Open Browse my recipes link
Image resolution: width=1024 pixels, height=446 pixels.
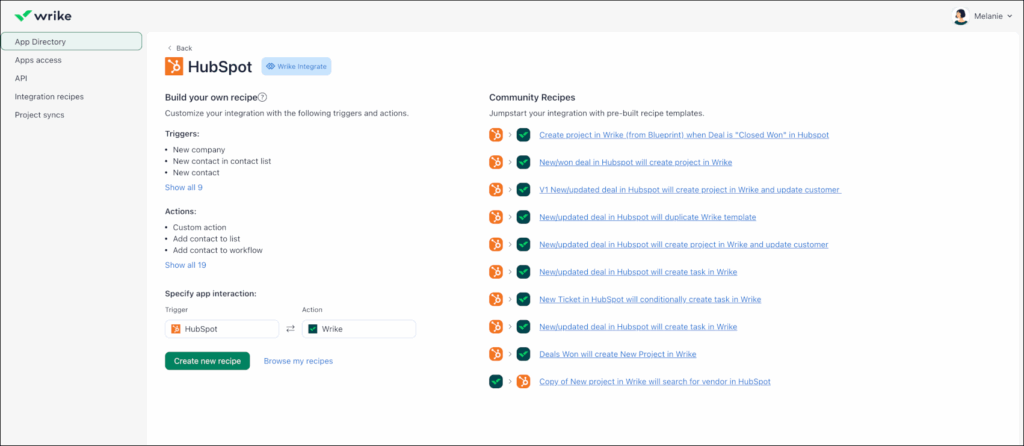click(298, 361)
